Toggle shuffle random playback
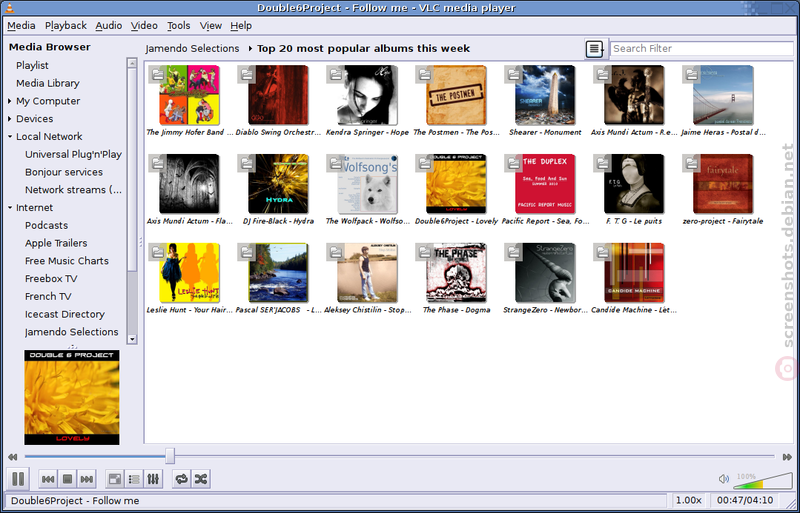Image resolution: width=800 pixels, height=513 pixels. click(x=201, y=479)
